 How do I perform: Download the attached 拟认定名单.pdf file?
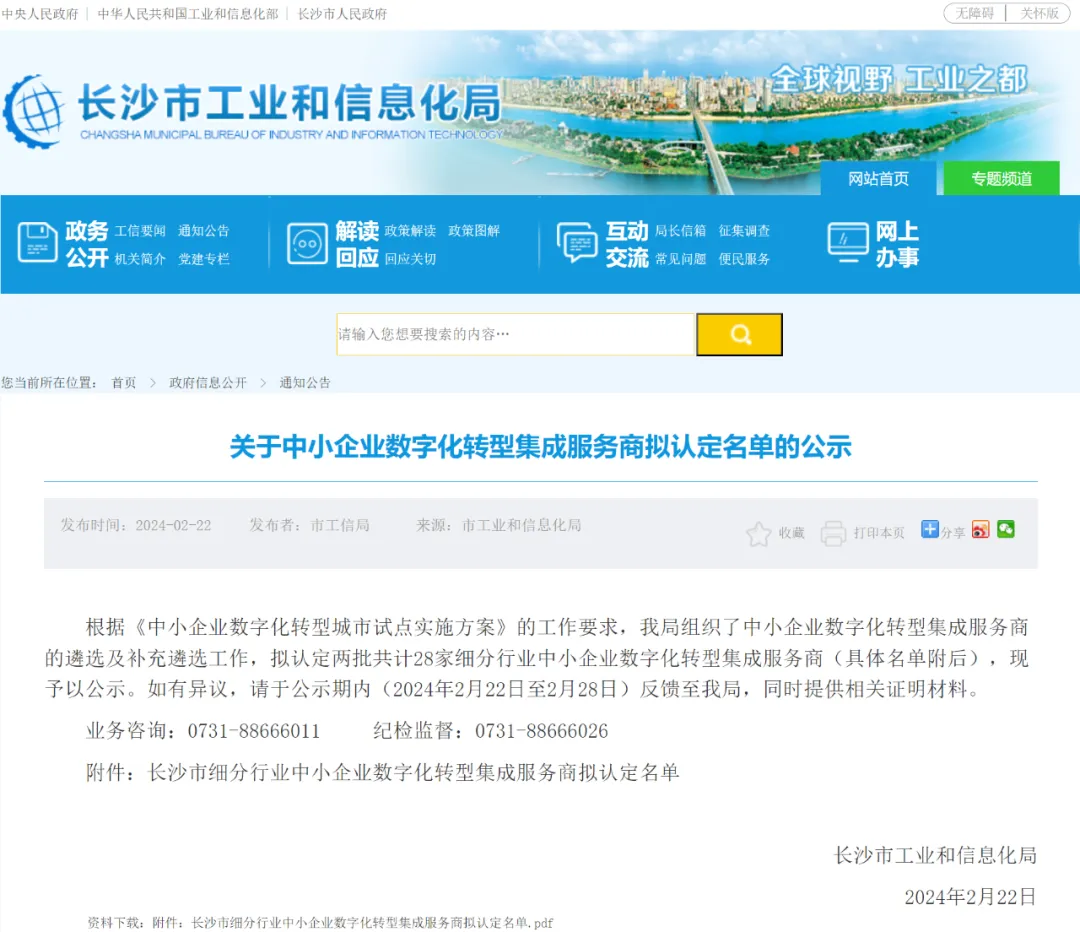coord(372,923)
